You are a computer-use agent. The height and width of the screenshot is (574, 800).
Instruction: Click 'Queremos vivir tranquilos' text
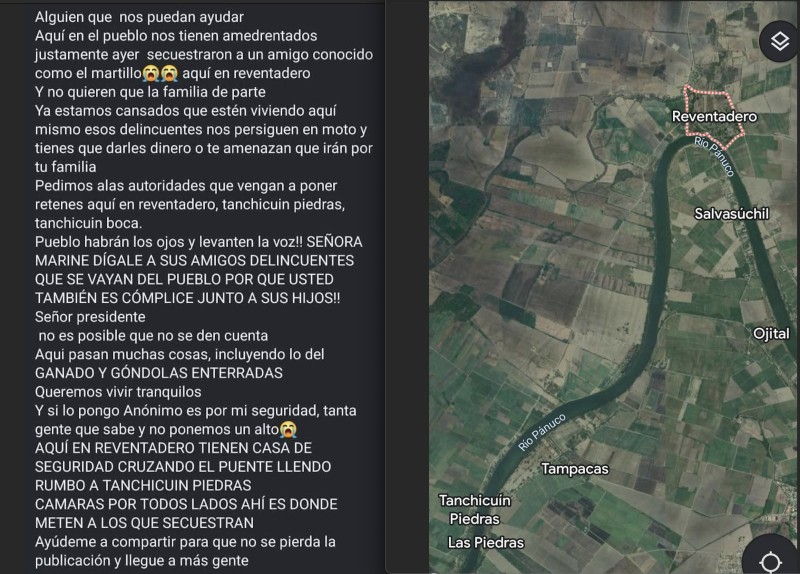coord(118,392)
